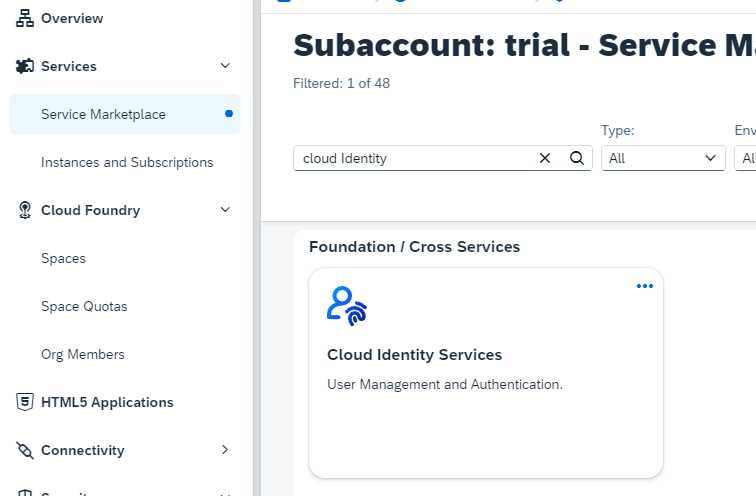Click the Connectivity icon in sidebar

point(25,450)
